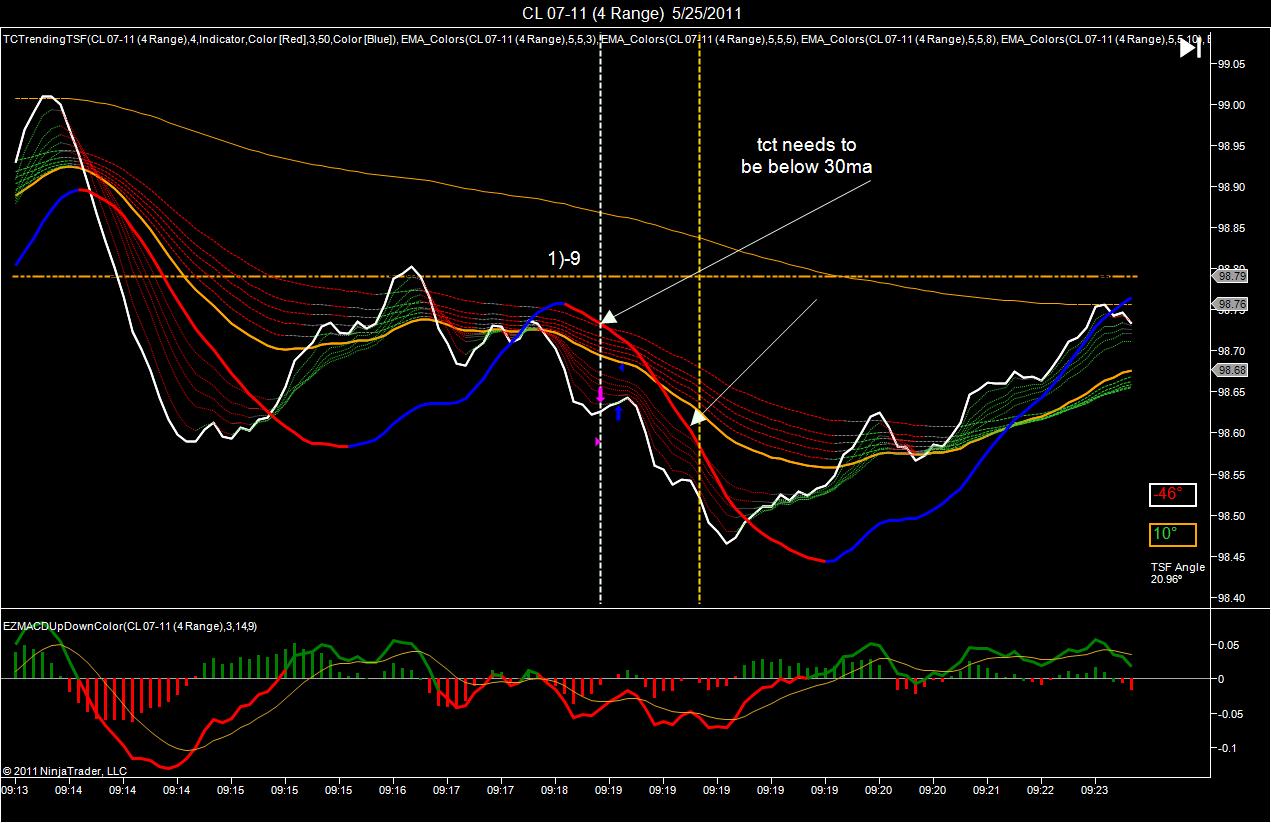Select the EMA_Colors 5,5,3 indicator label

tap(501, 40)
